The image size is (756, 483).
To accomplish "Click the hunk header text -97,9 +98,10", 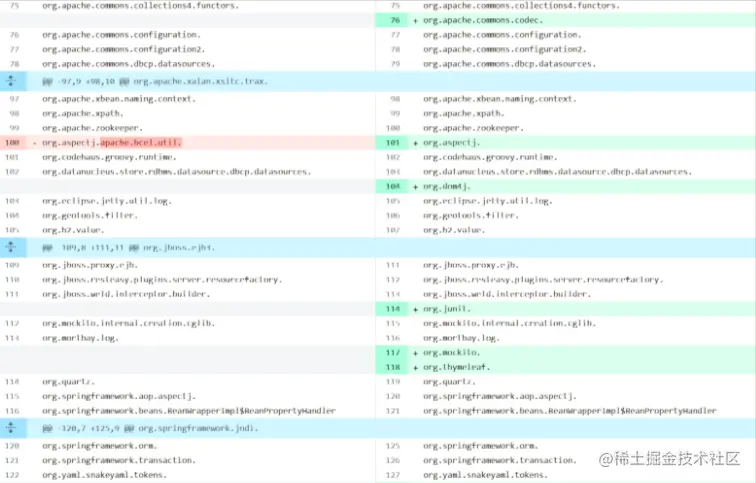I will tap(86, 81).
